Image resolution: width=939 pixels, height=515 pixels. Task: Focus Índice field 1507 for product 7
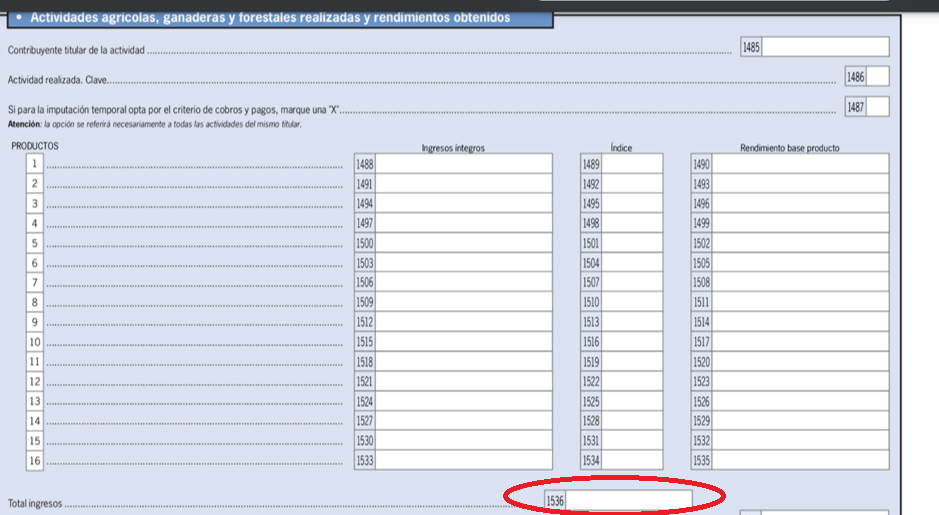coord(632,282)
